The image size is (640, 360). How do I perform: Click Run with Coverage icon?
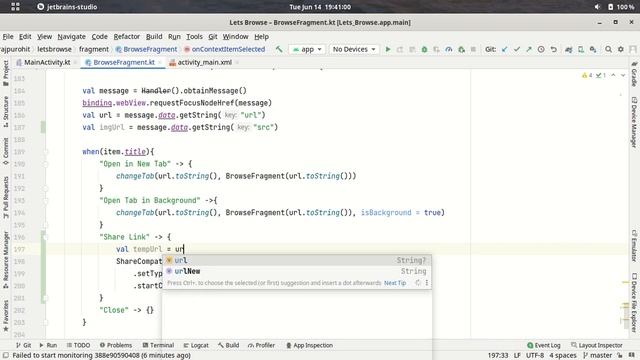(436, 49)
